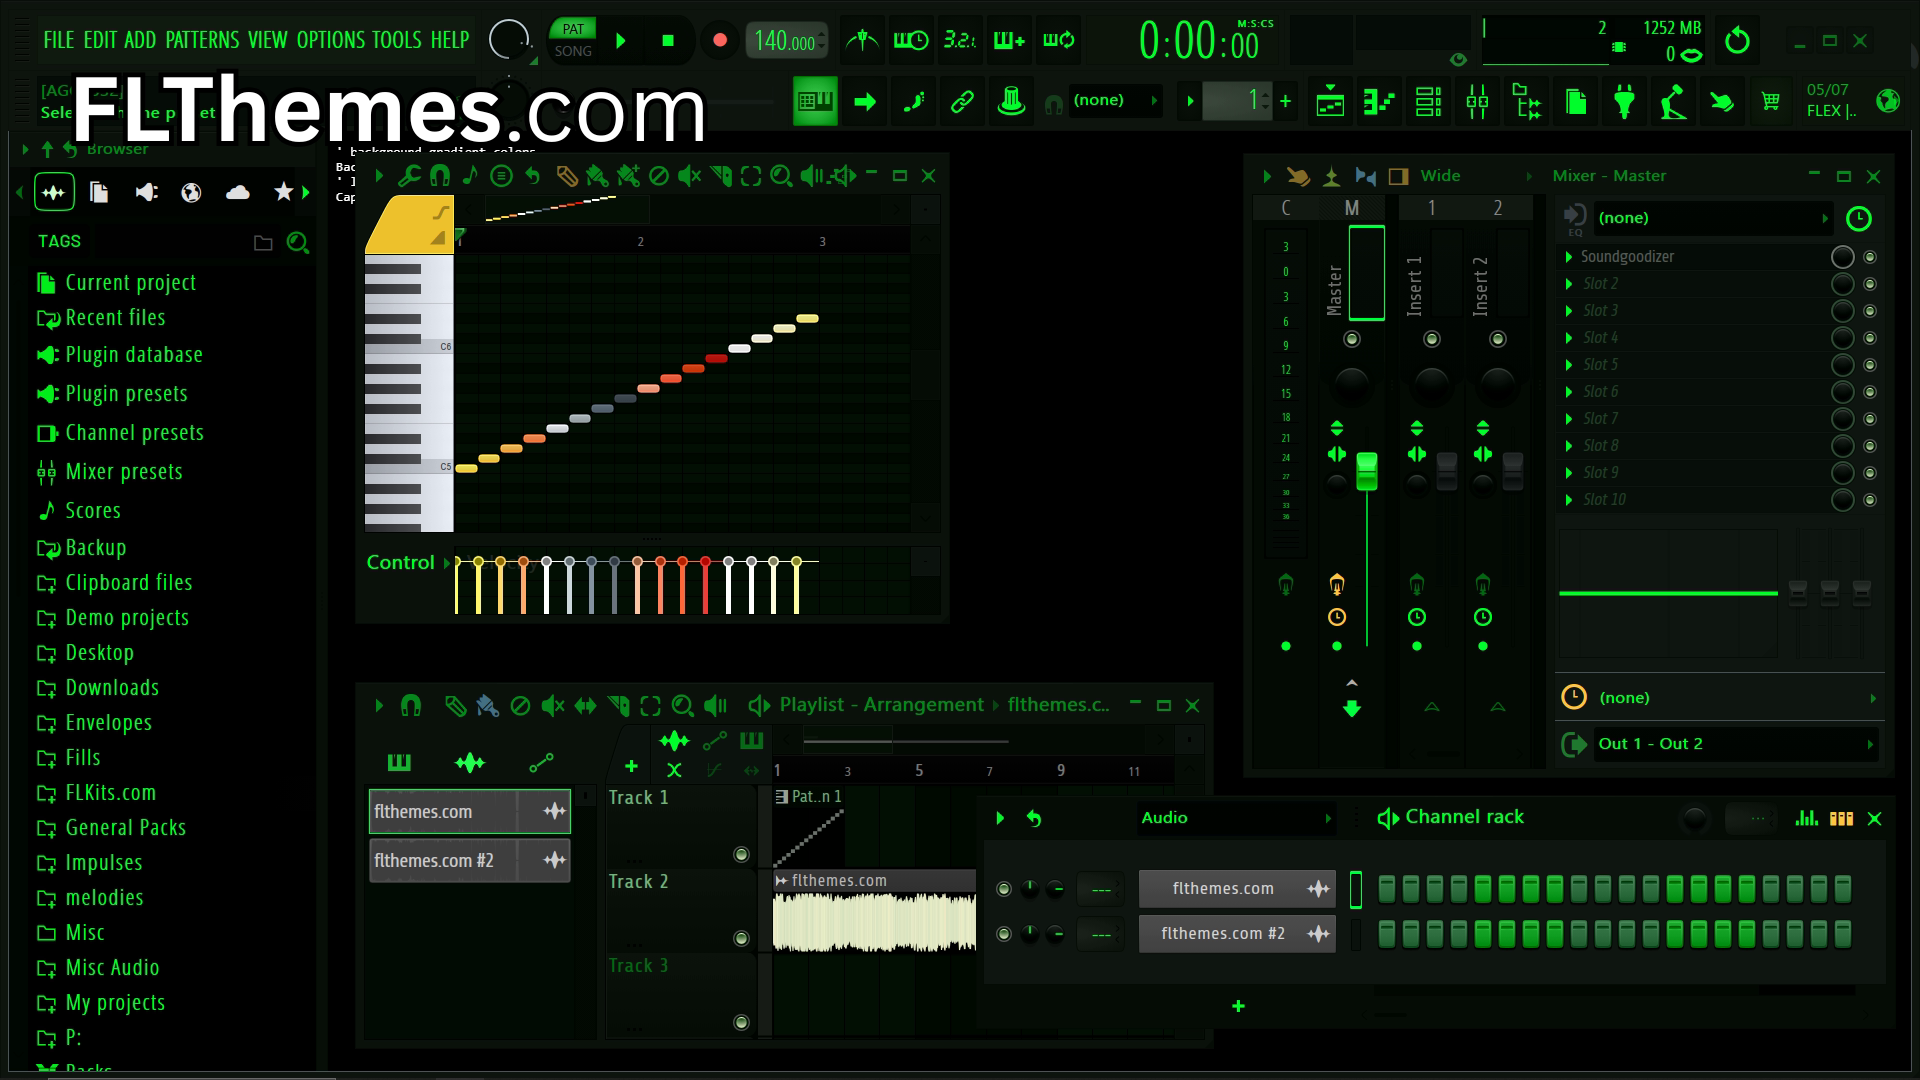This screenshot has width=1920, height=1080.
Task: Search the browser with magnifier icon
Action: (297, 242)
